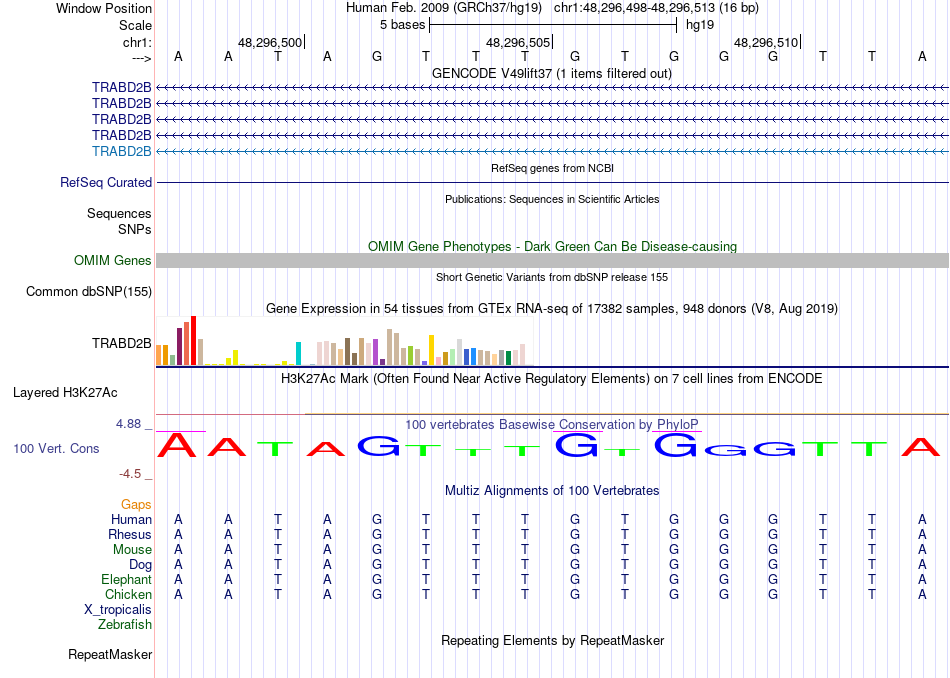This screenshot has height=678, width=950.
Task: Select the Dog alignment row label
Action: pos(140,565)
